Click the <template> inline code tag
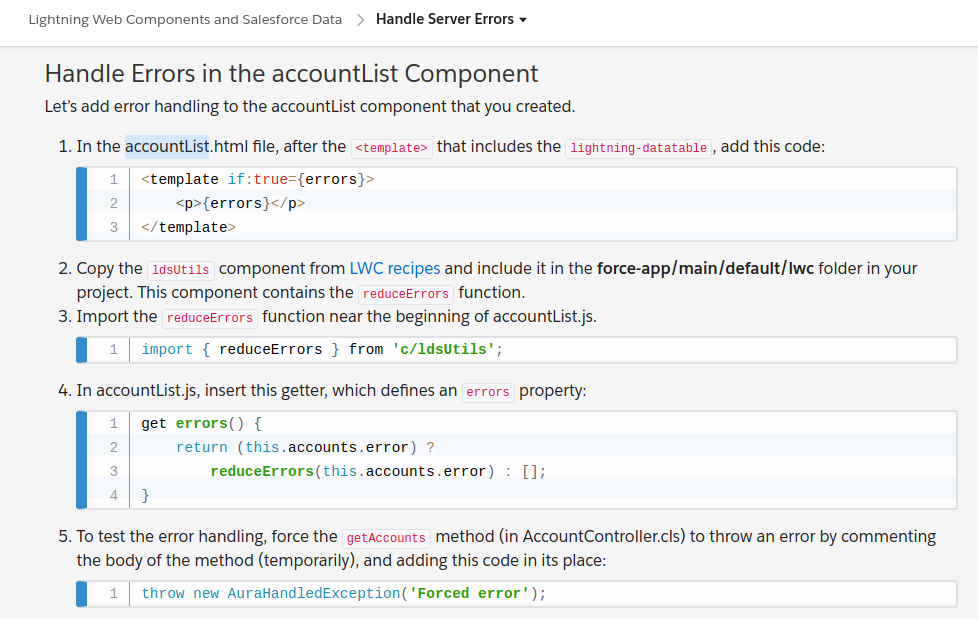Image resolution: width=978 pixels, height=619 pixels. pos(391,147)
